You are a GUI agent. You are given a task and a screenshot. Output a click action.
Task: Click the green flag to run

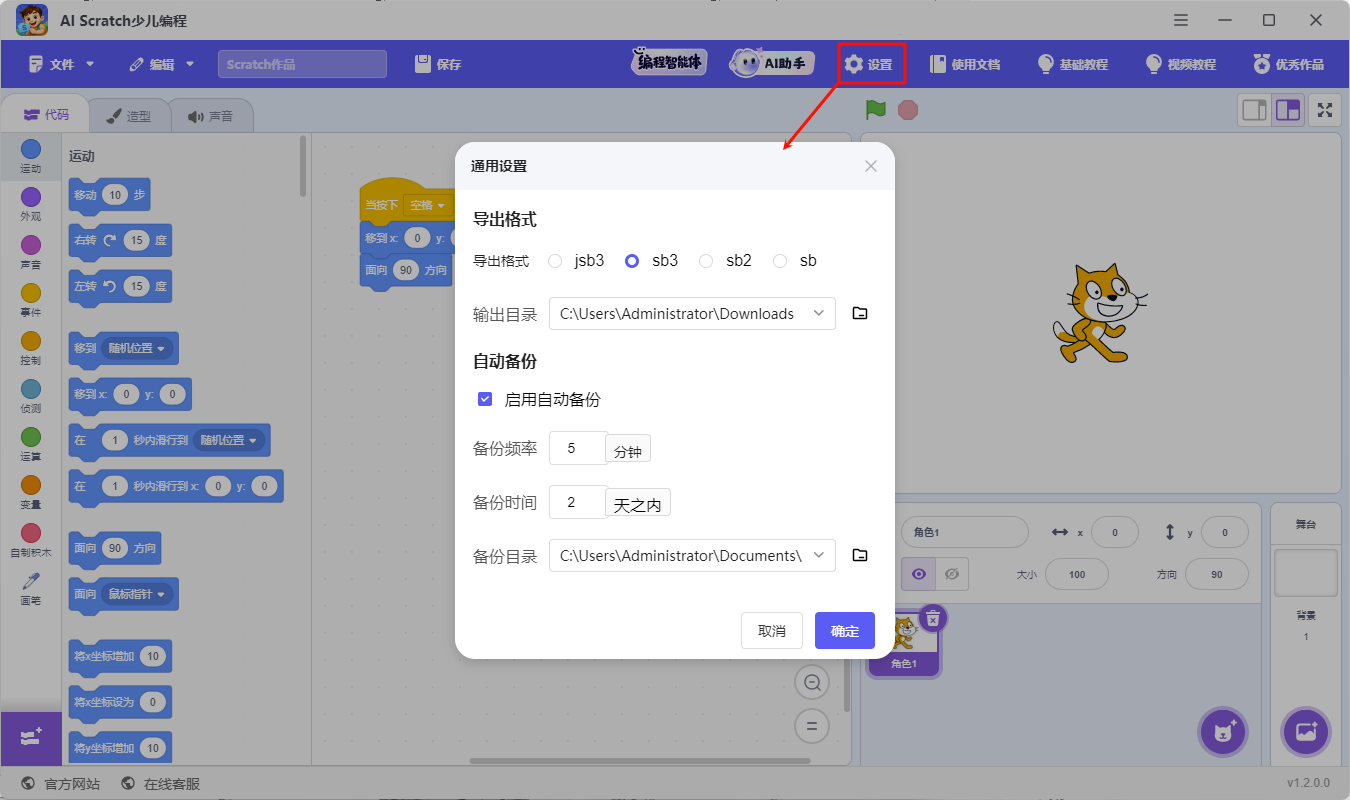coord(876,110)
